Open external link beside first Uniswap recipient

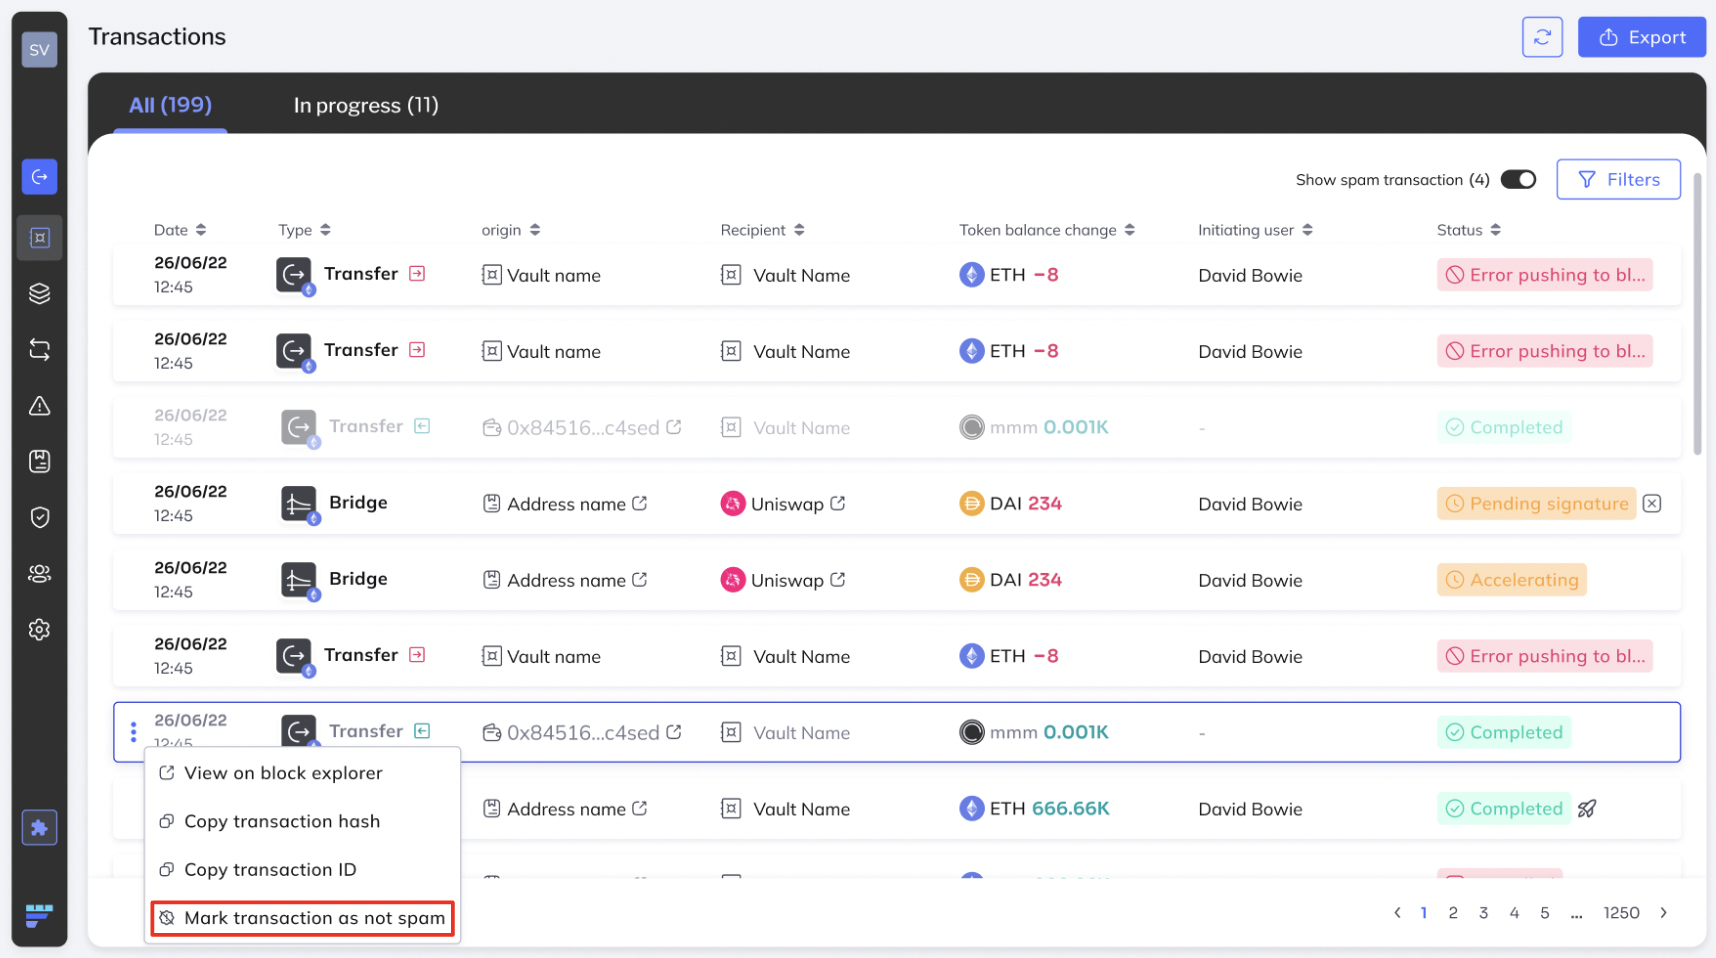click(x=838, y=503)
